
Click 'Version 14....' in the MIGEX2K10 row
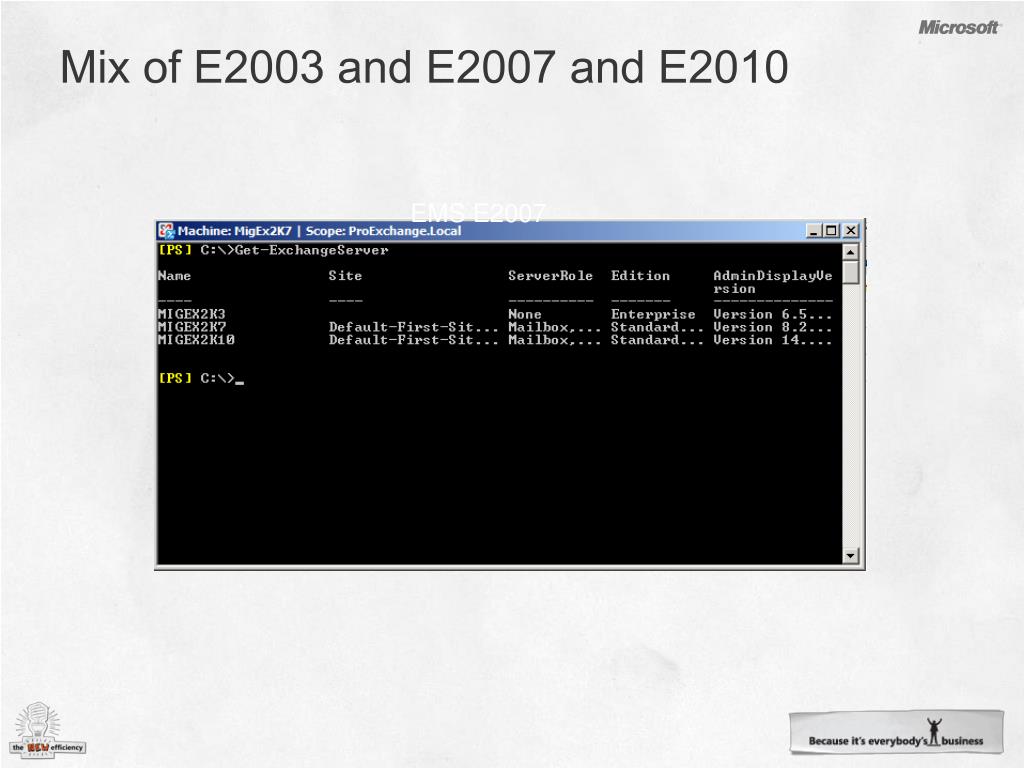coord(773,340)
